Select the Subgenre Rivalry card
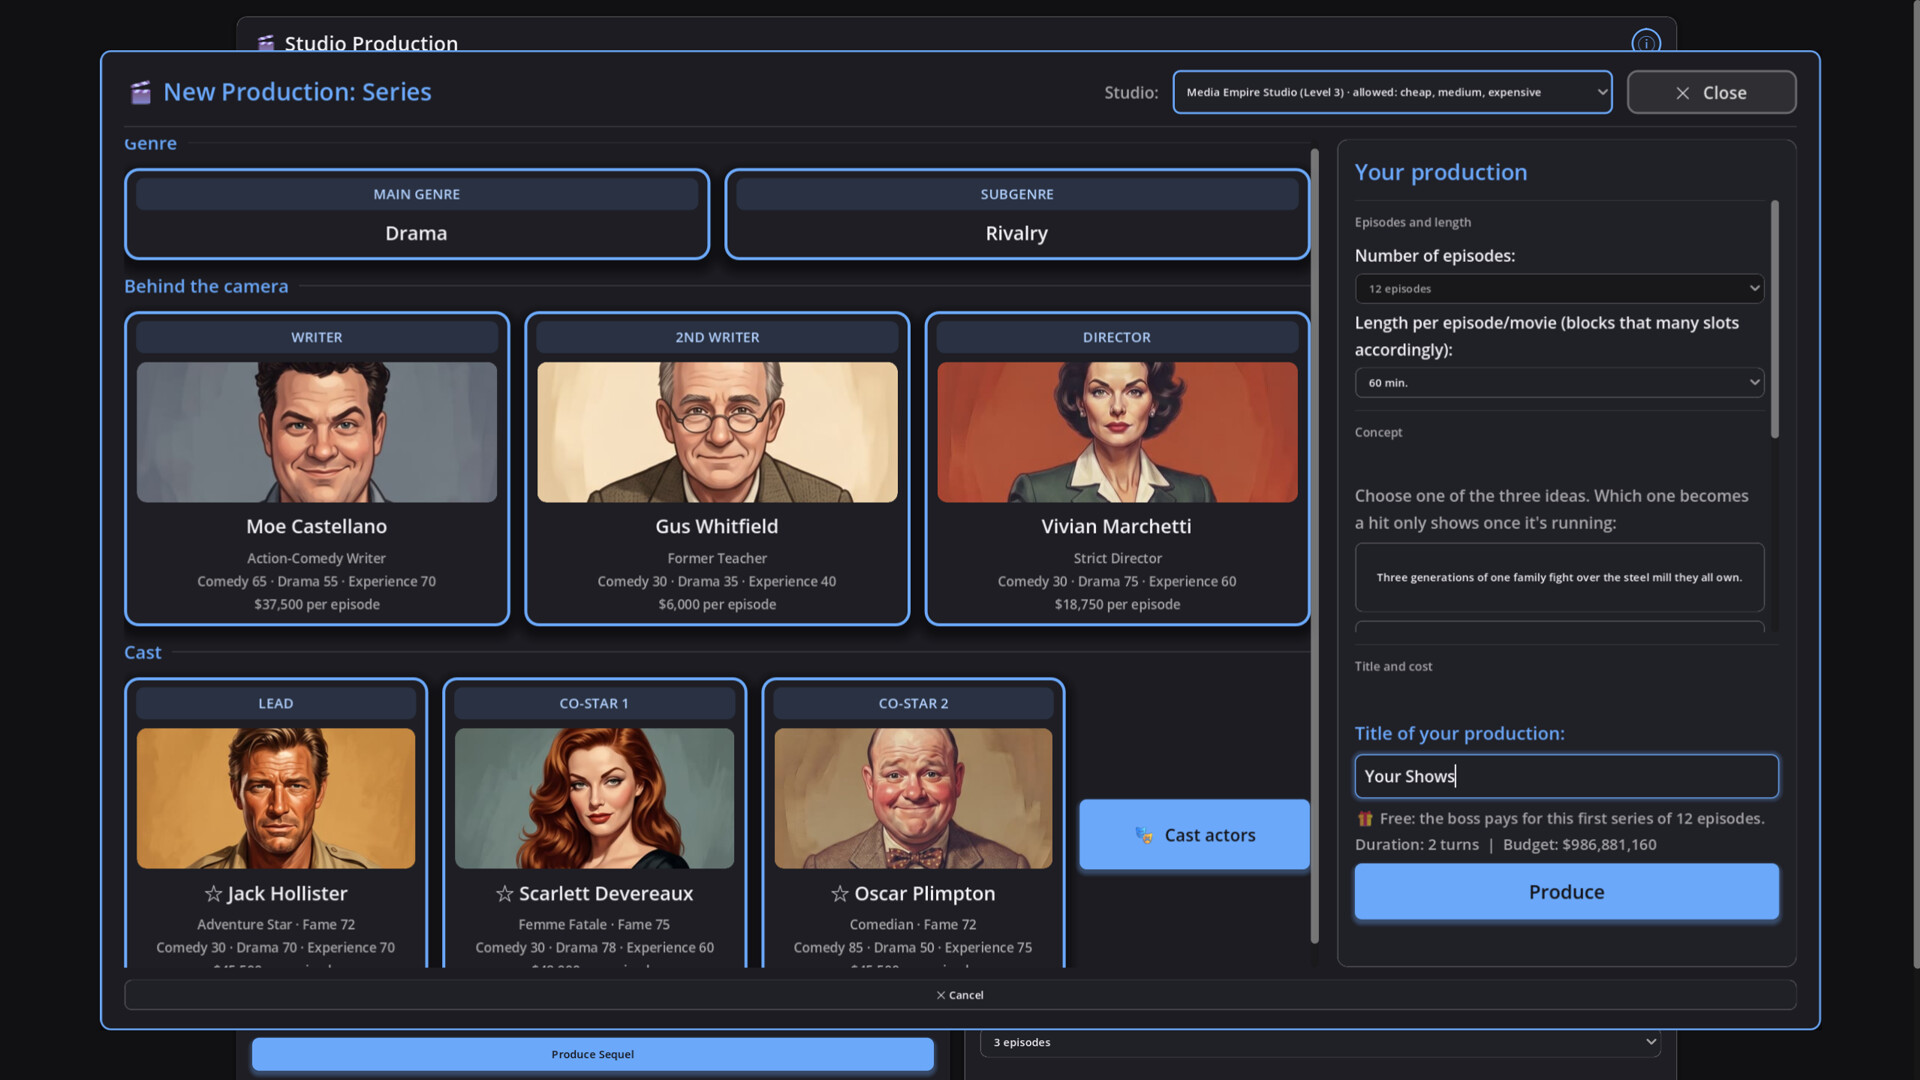1920x1080 pixels. point(1017,214)
